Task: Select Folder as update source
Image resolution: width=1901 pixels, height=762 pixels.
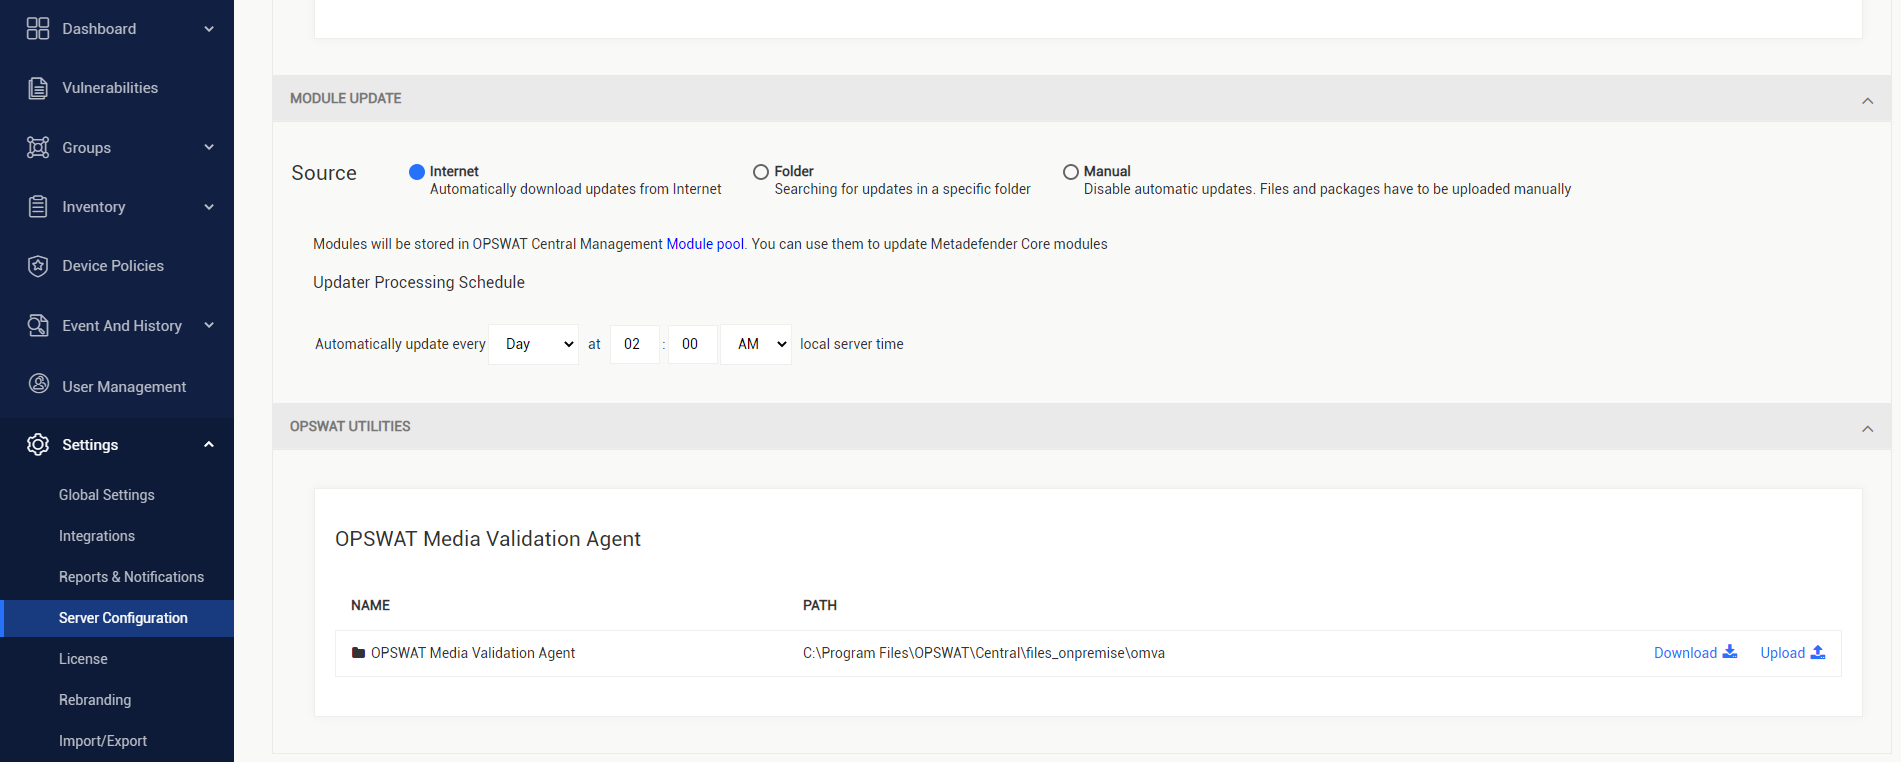Action: [761, 172]
